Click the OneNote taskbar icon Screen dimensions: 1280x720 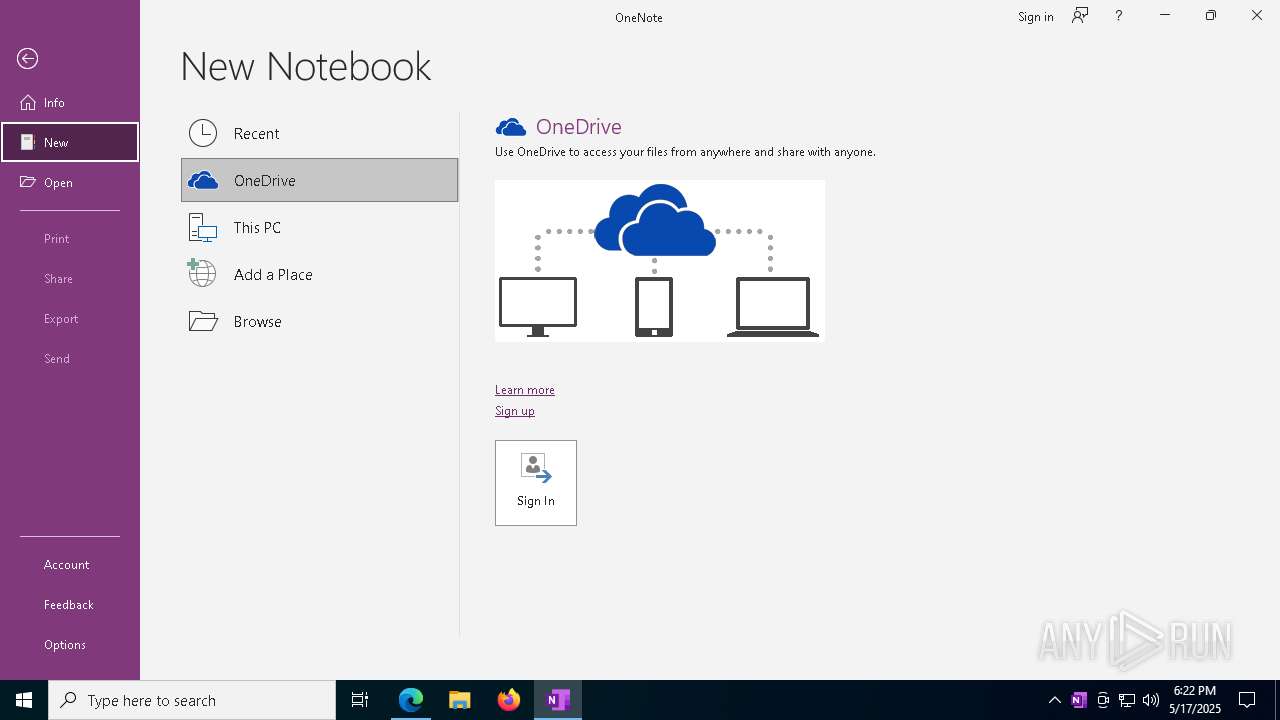[x=558, y=700]
